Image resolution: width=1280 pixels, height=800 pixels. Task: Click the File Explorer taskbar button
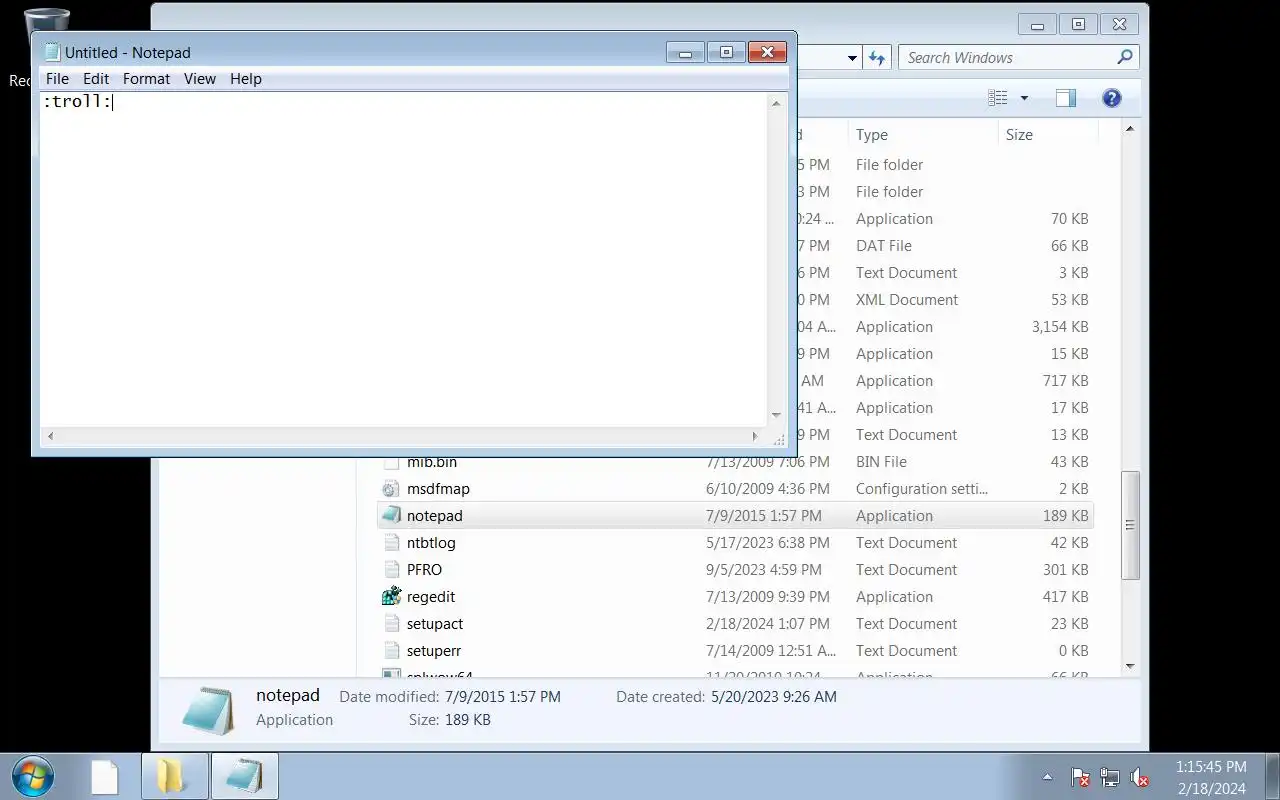[174, 777]
